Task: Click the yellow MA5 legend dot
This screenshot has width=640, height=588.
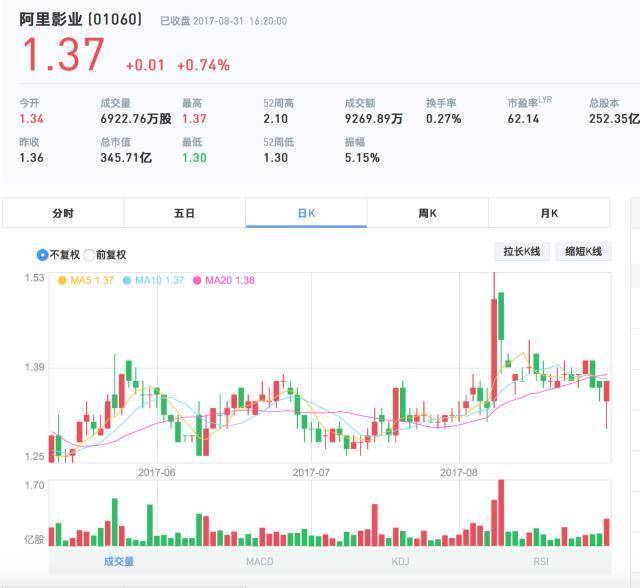Action: tap(62, 280)
